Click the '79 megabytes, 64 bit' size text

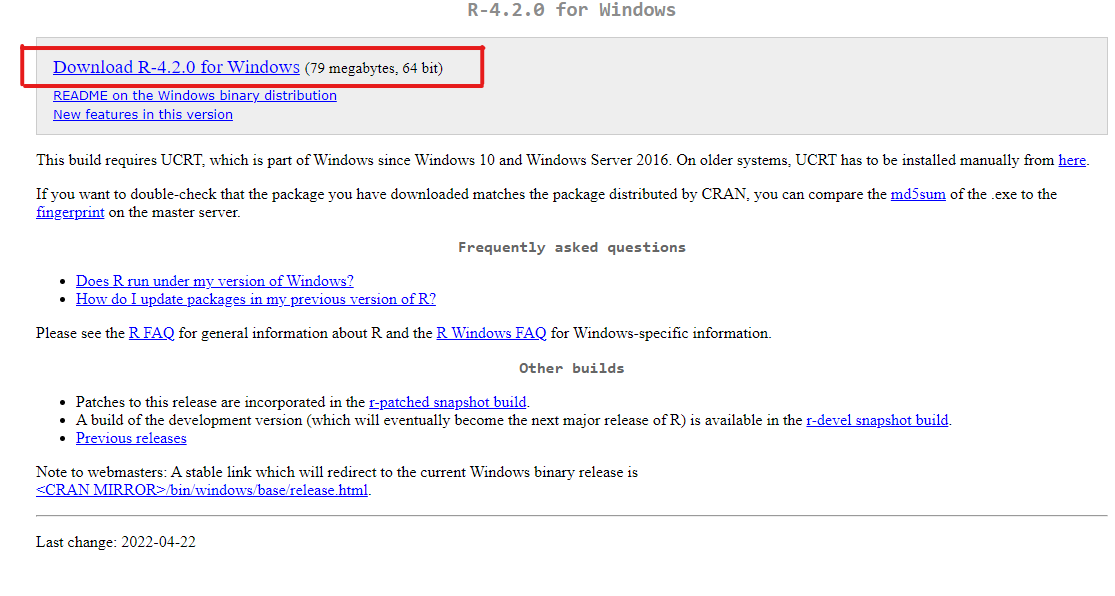(x=373, y=68)
